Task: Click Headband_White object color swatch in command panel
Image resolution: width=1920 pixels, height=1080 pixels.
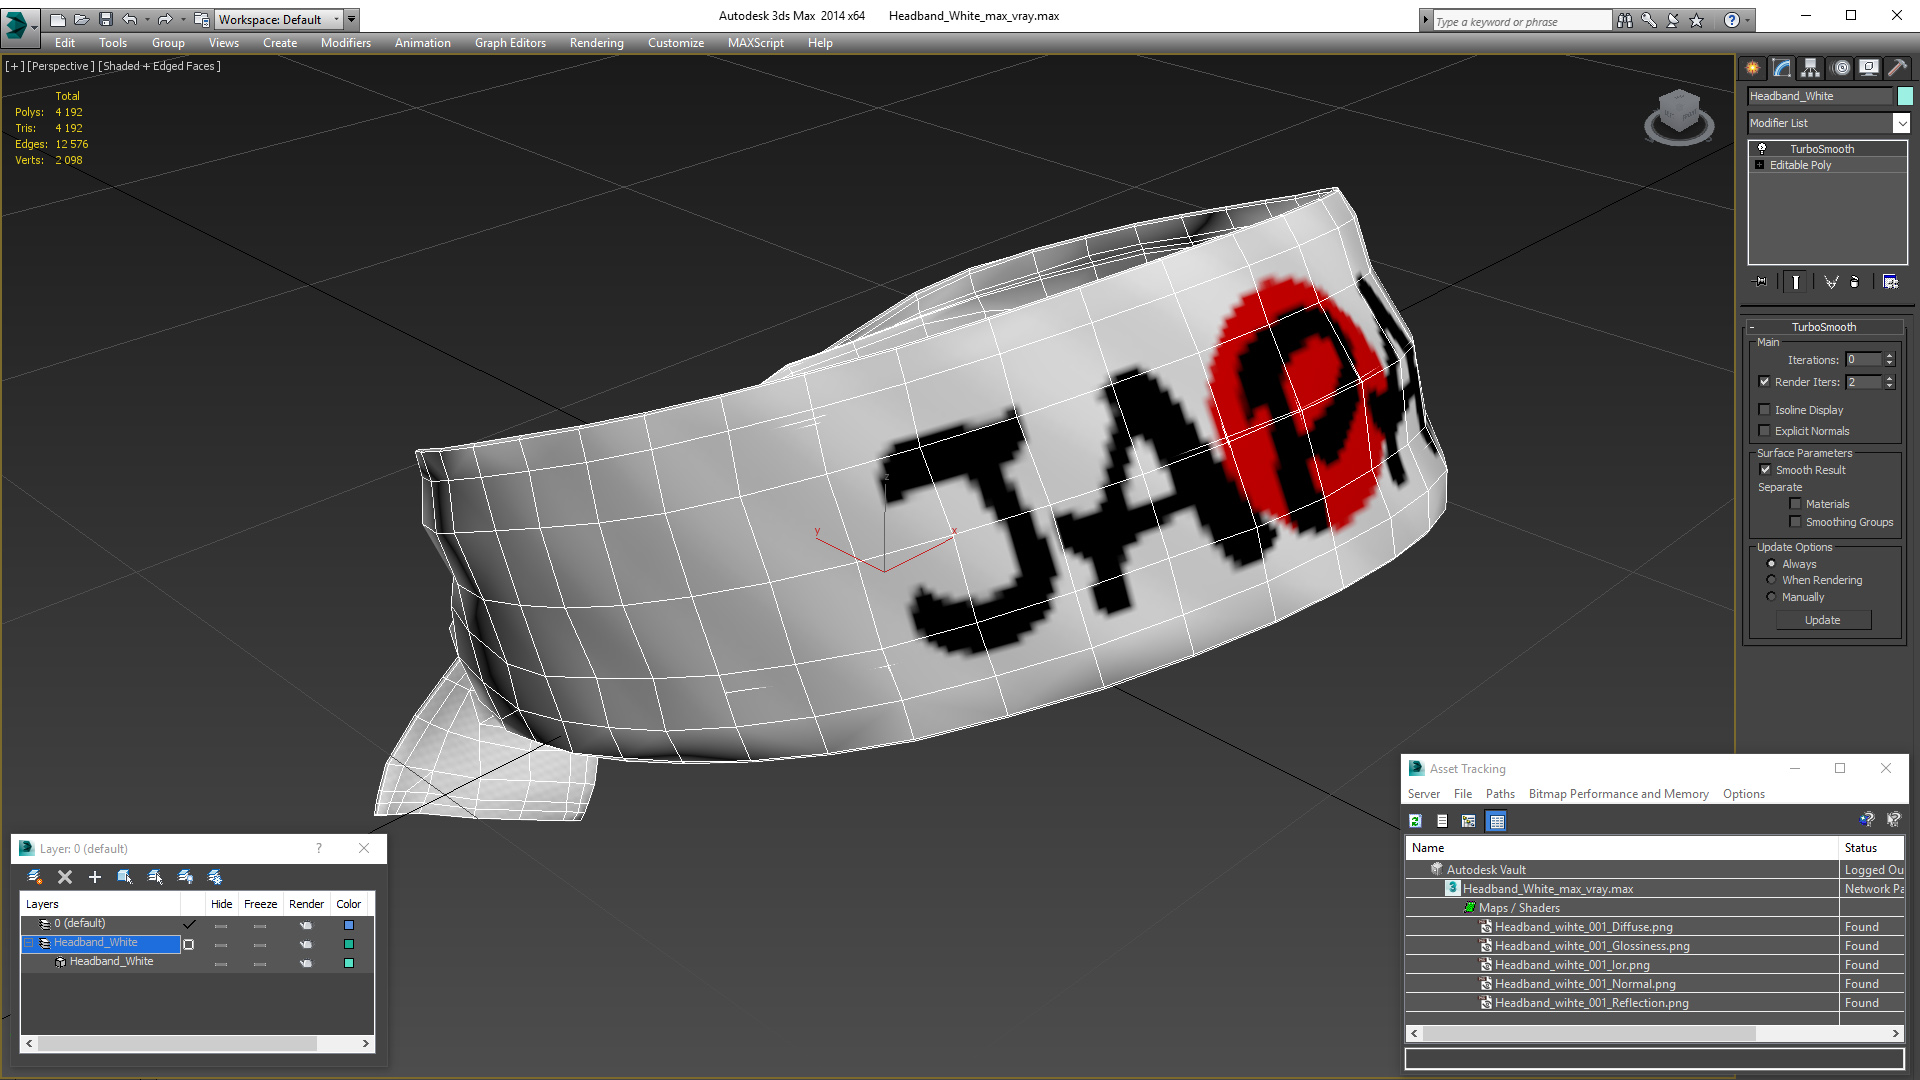Action: click(x=1905, y=96)
